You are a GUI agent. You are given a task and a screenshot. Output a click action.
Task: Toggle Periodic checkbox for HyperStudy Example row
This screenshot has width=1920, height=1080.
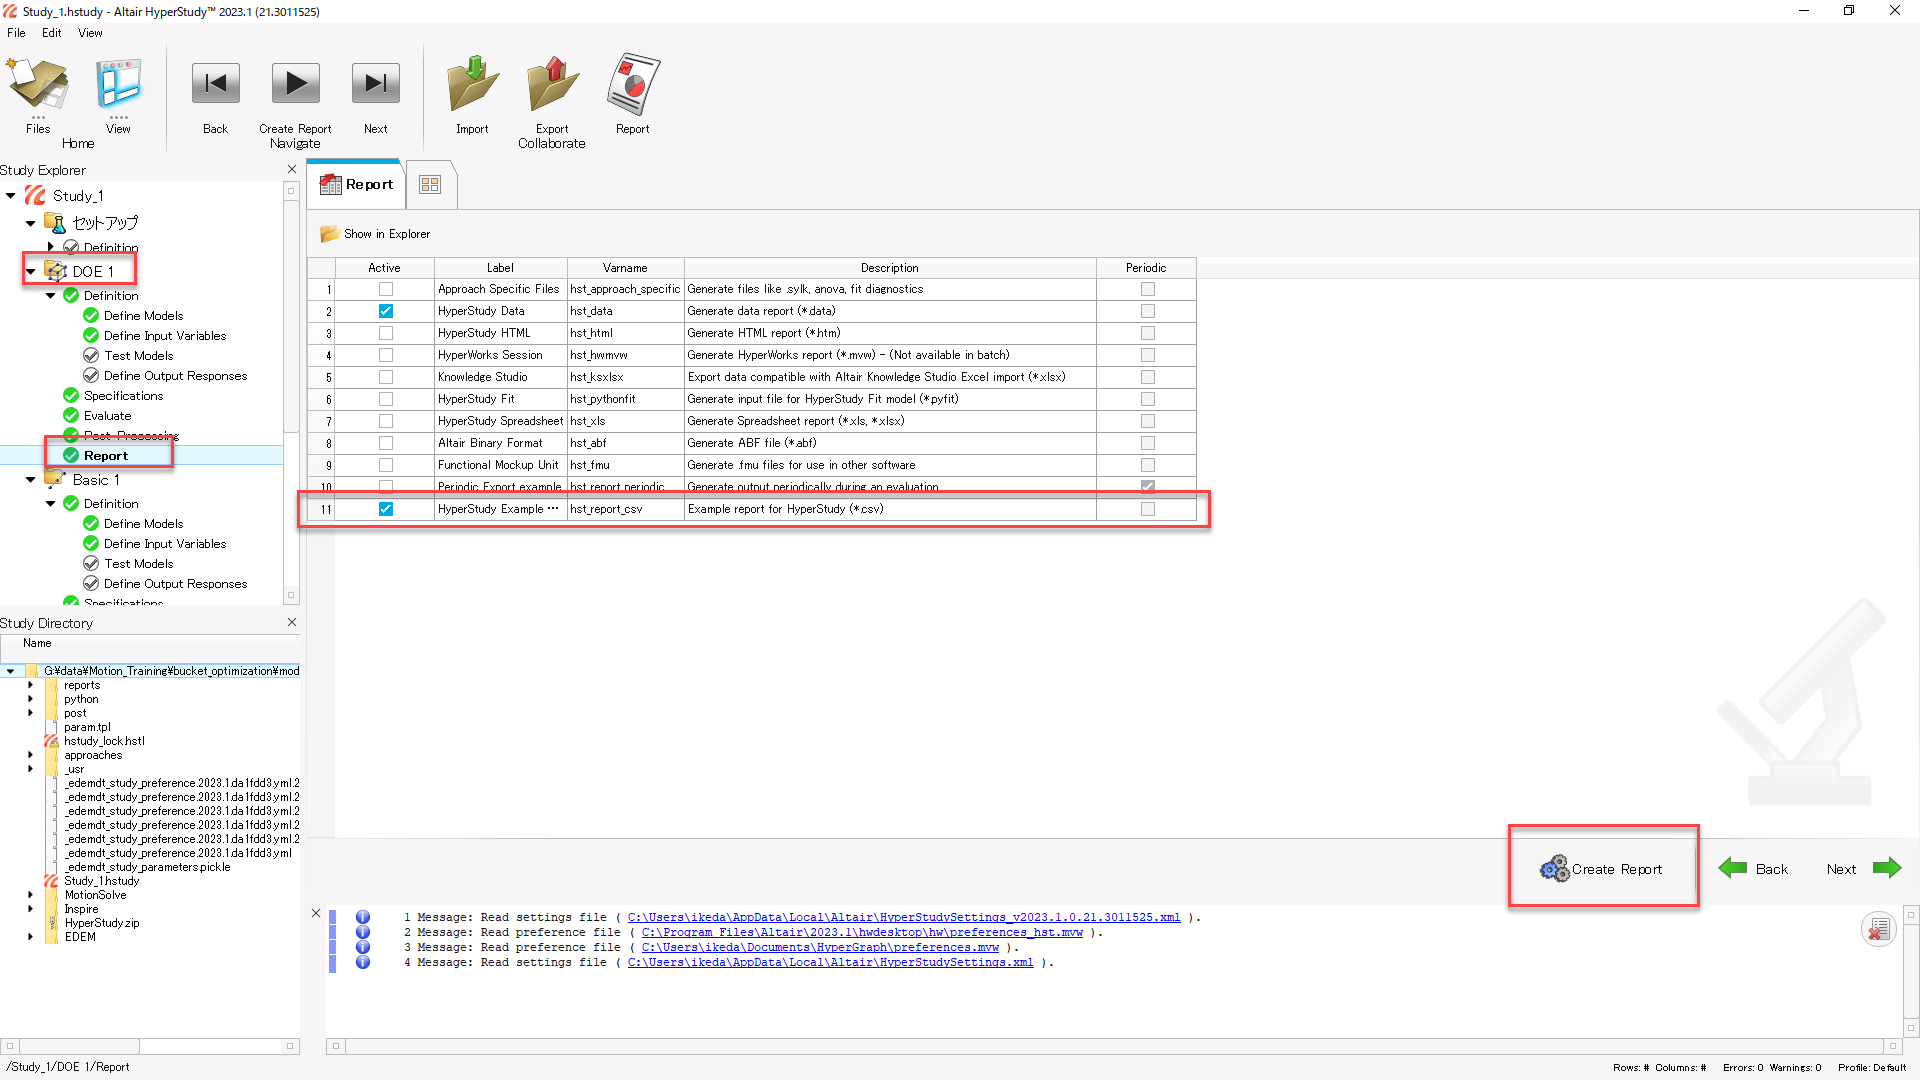coord(1147,509)
